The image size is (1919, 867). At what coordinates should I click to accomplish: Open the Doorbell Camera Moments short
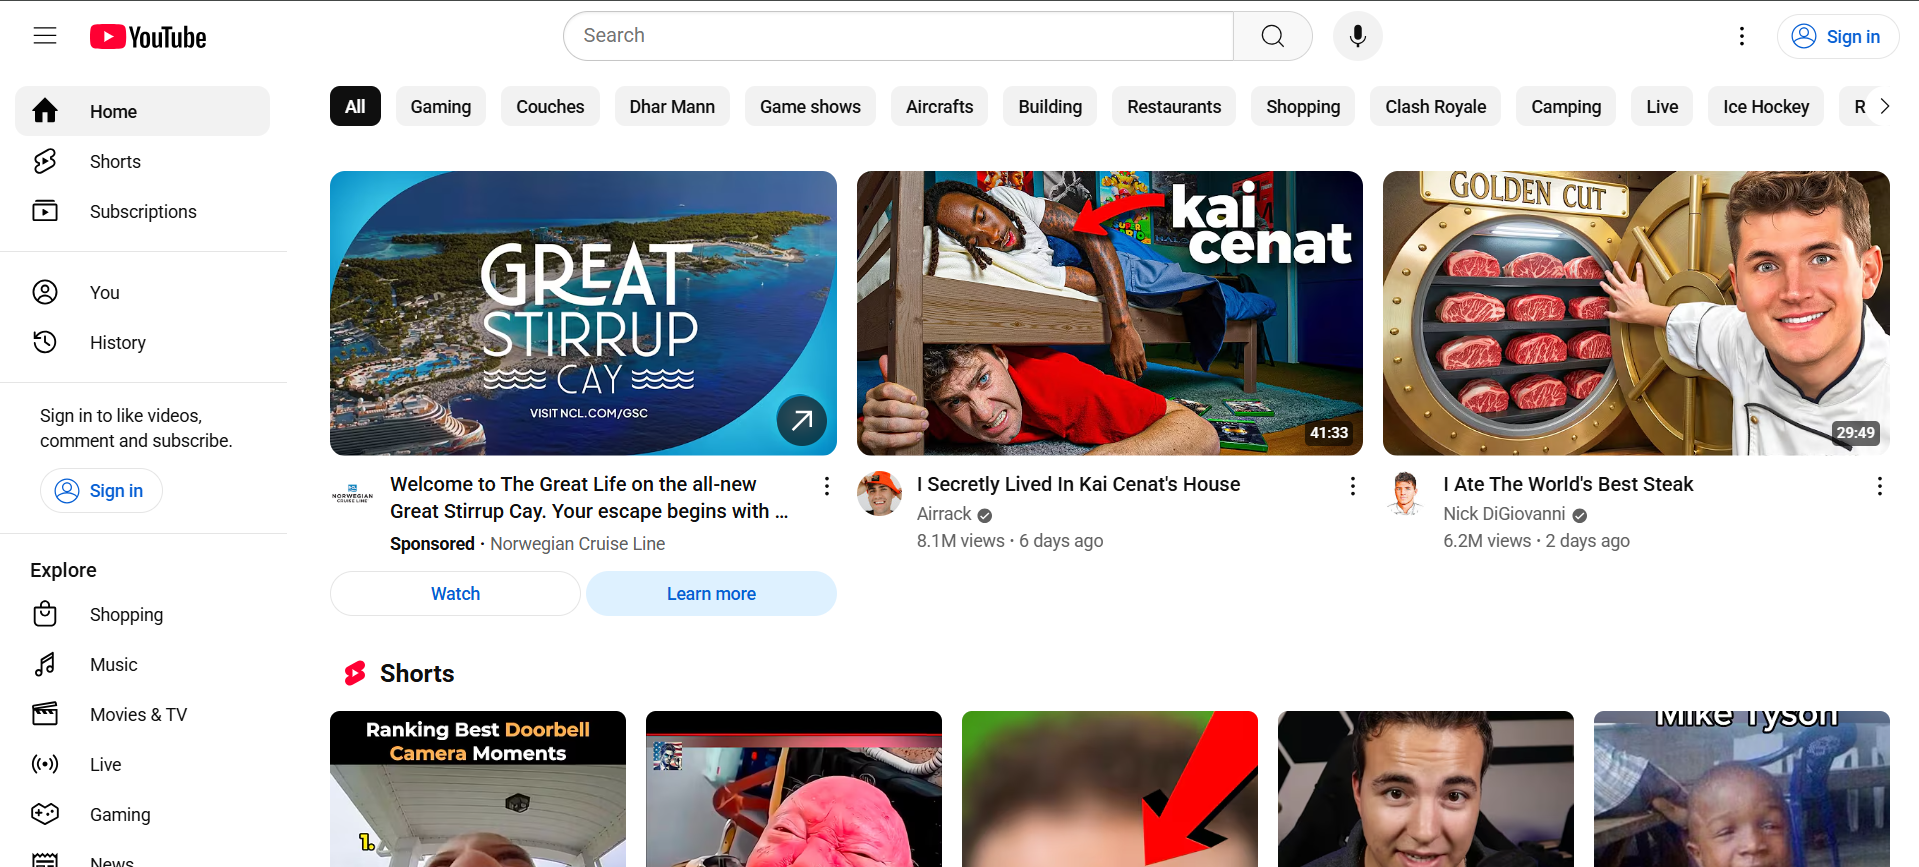coord(478,789)
